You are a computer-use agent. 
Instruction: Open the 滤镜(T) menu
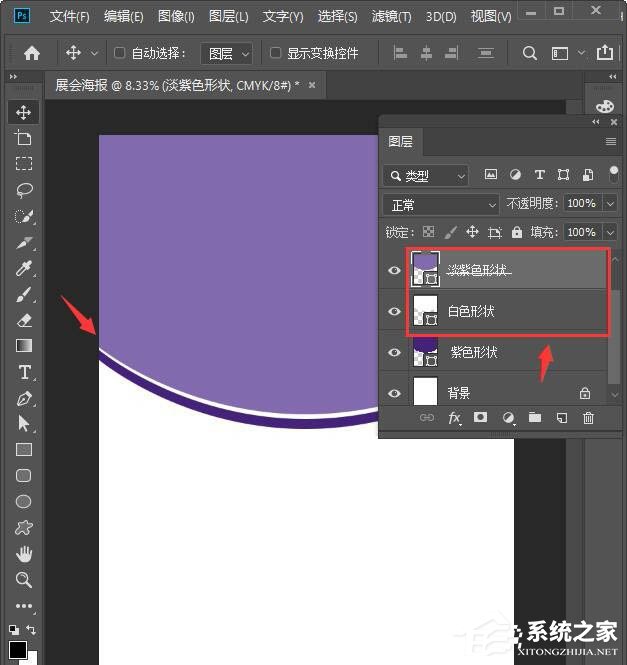pyautogui.click(x=391, y=17)
